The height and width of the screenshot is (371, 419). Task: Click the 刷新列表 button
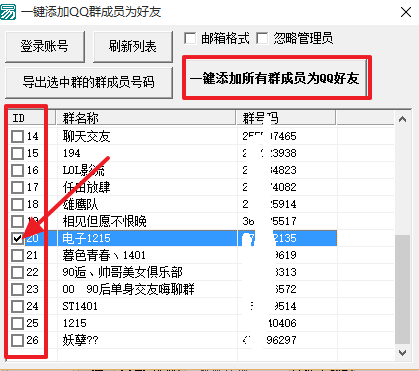tap(133, 46)
